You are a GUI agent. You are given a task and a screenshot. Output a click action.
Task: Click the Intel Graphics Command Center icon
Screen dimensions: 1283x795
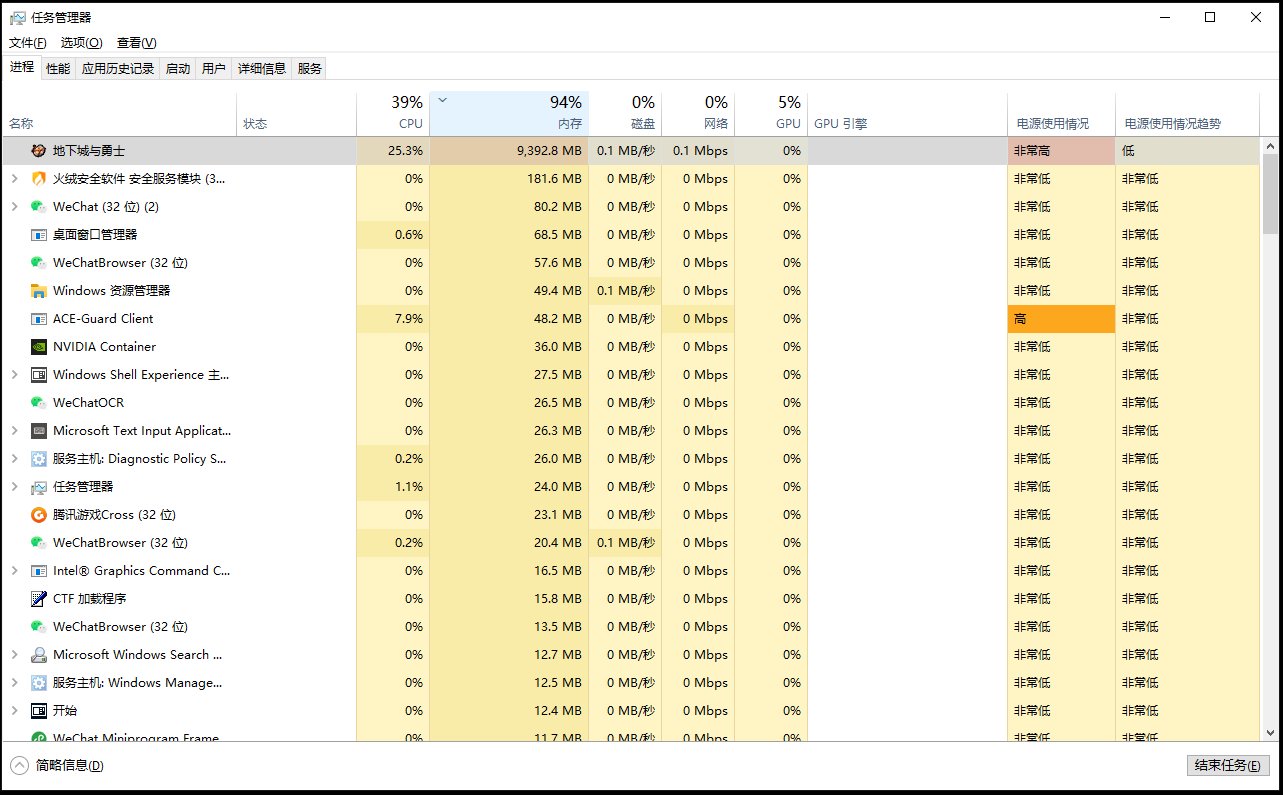coord(38,570)
